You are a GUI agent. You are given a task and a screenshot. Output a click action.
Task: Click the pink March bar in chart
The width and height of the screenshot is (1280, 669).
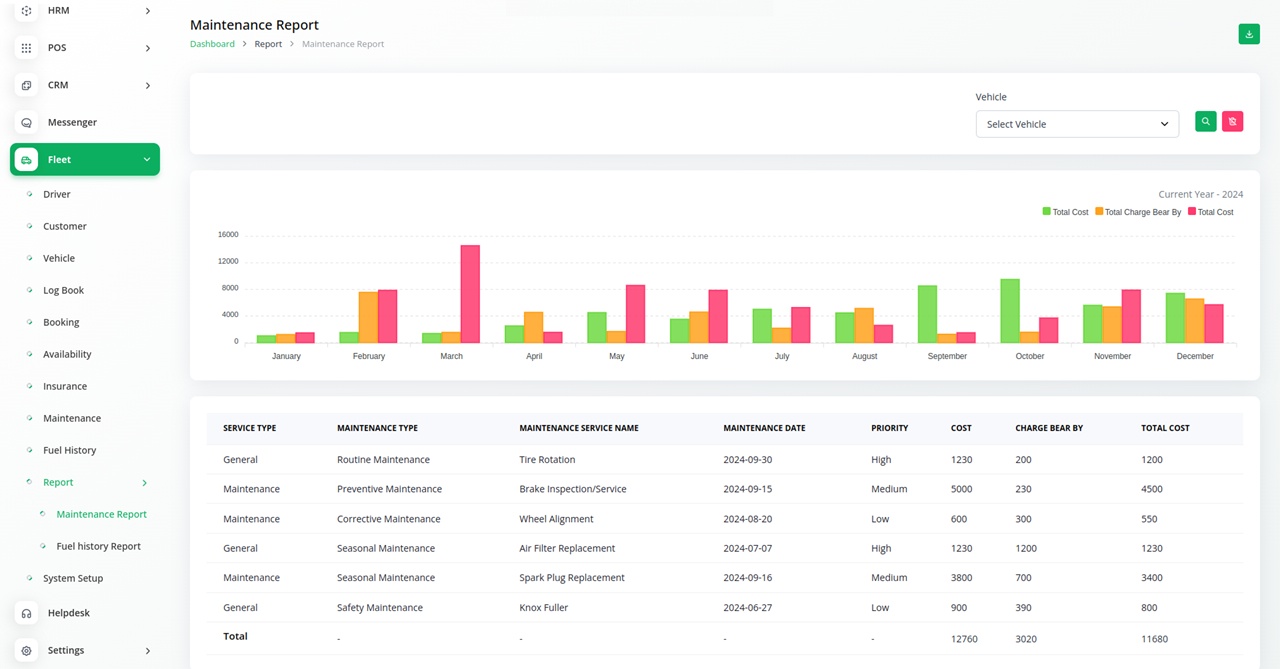(x=470, y=294)
